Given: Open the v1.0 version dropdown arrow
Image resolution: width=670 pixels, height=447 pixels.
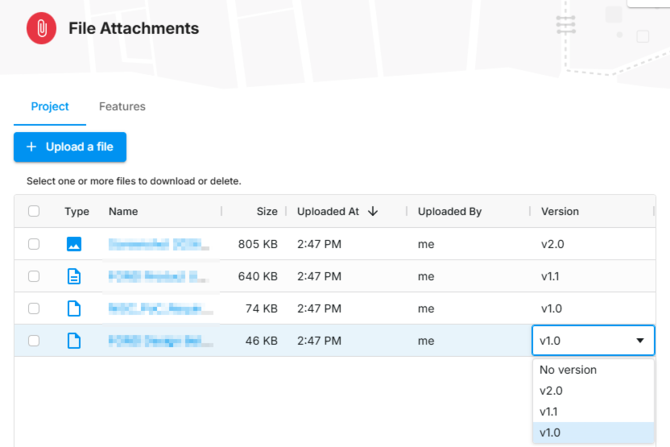Looking at the screenshot, I should [x=640, y=341].
